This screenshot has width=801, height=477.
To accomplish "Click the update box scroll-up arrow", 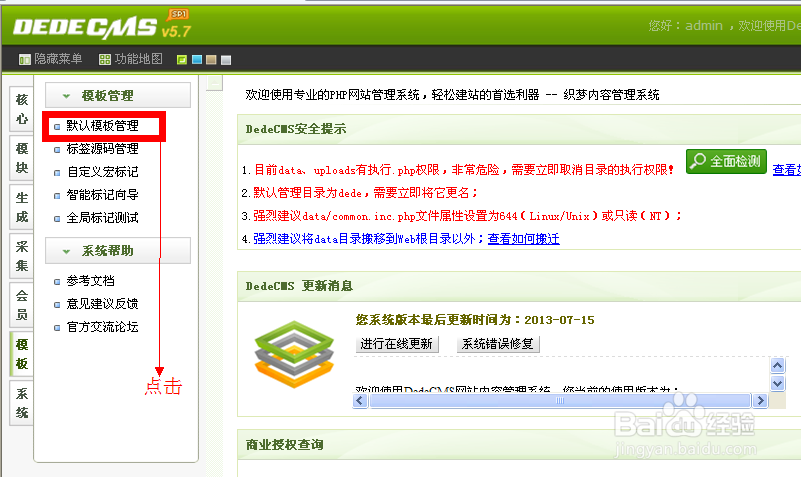I will 778,365.
